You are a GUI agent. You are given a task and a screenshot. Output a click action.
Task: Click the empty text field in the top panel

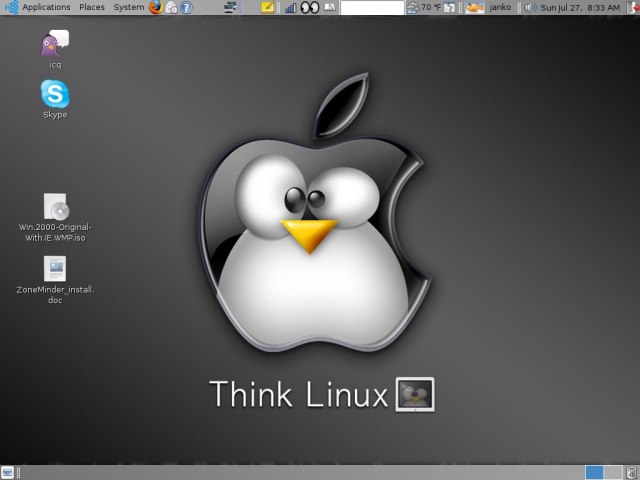click(x=372, y=8)
